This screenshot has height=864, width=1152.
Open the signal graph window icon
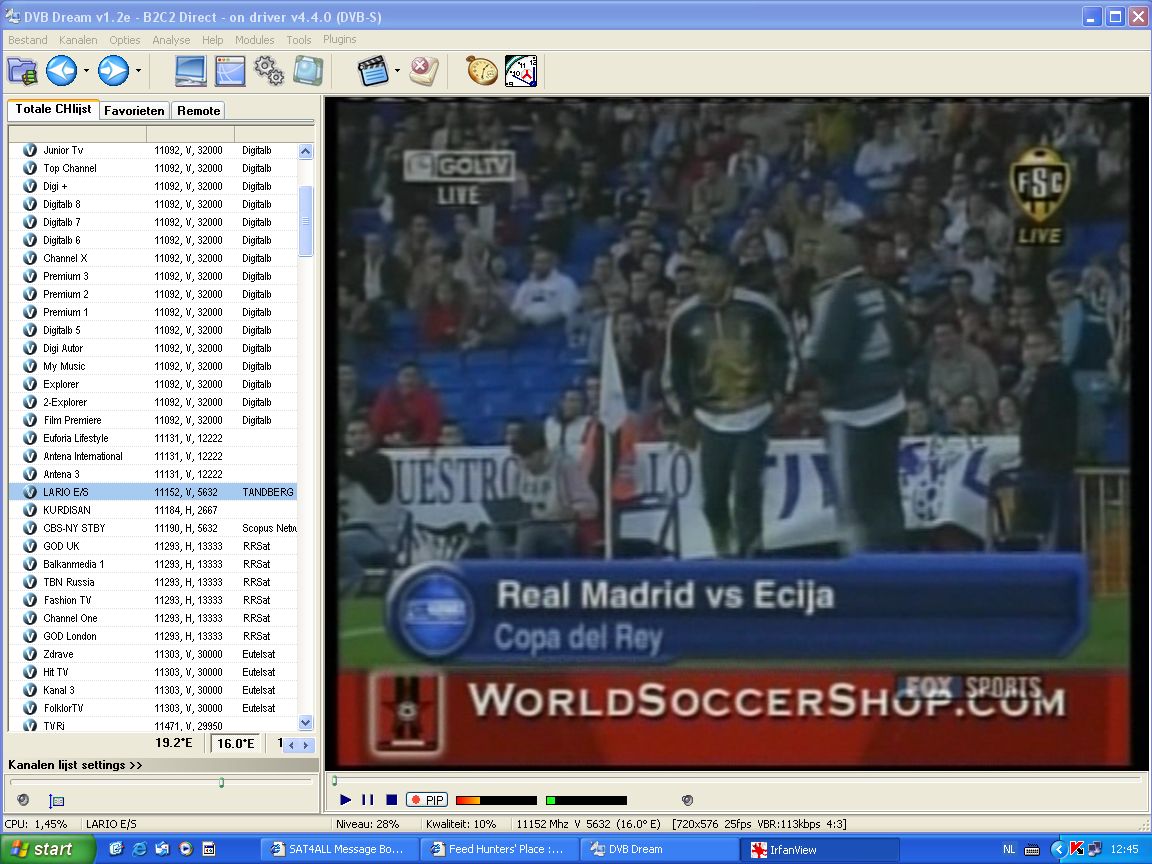point(230,71)
